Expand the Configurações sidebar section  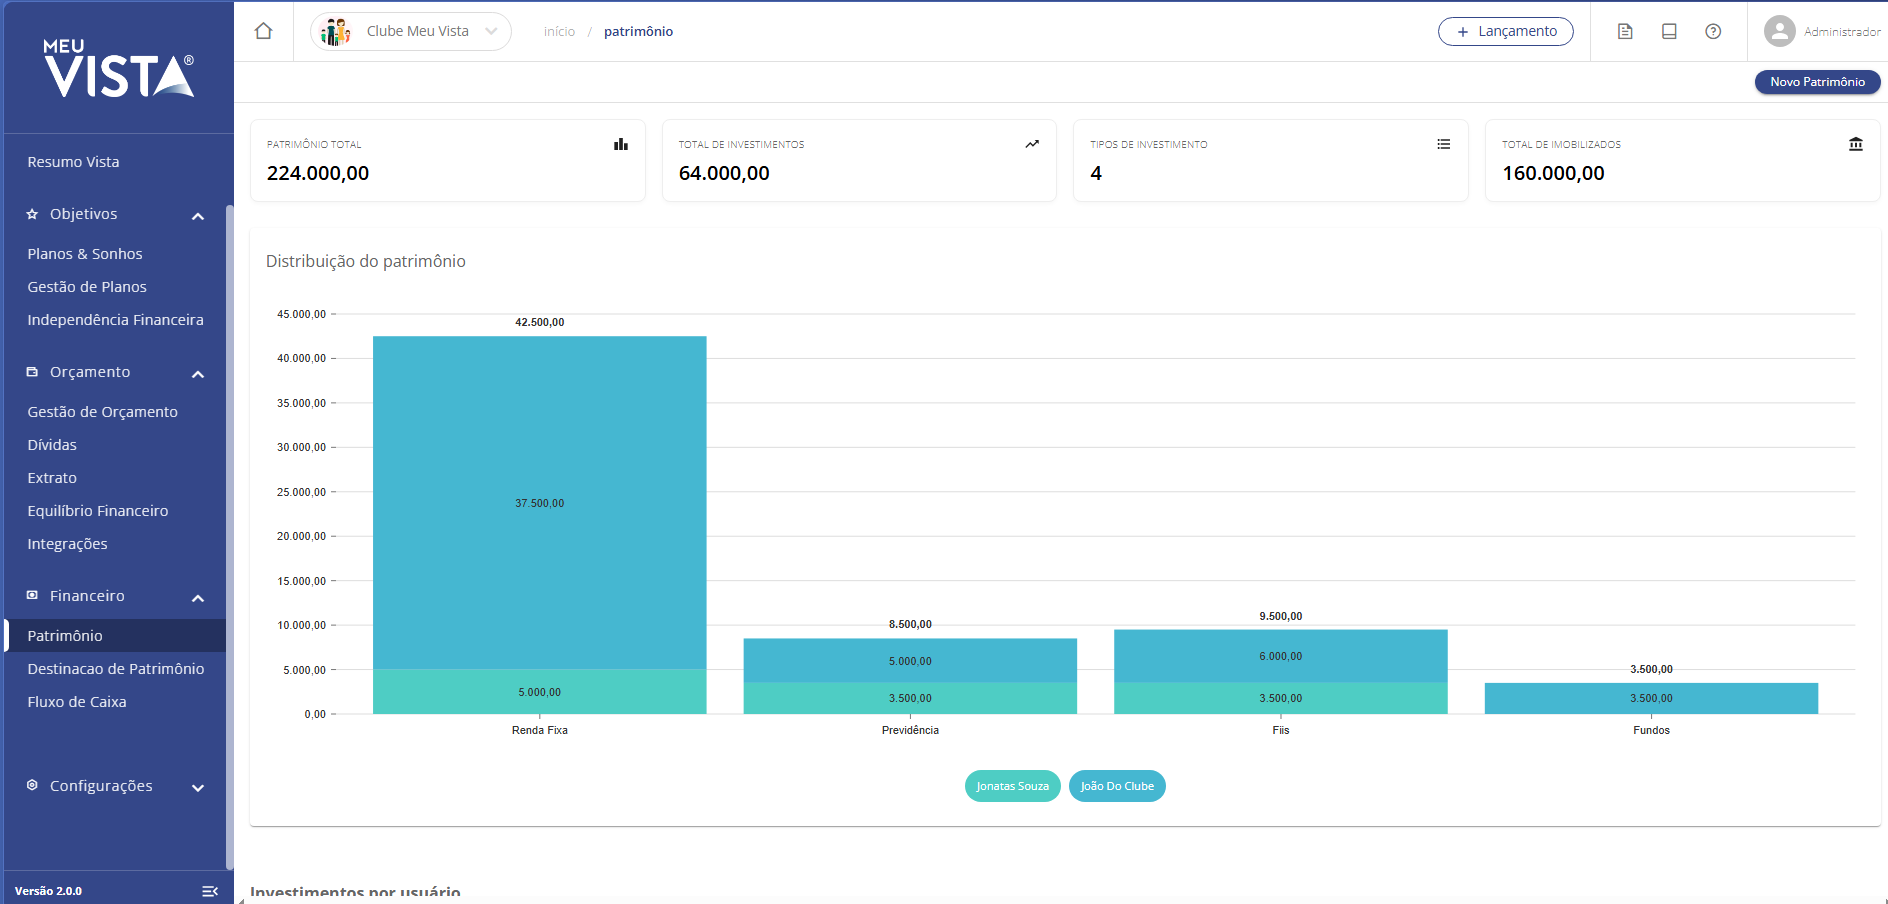(x=198, y=787)
